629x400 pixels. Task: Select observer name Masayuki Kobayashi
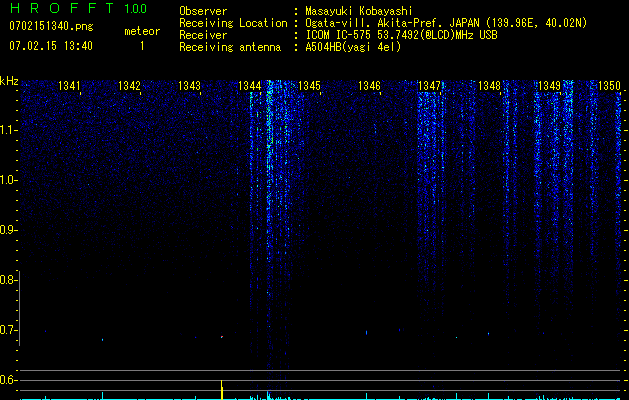click(x=359, y=11)
